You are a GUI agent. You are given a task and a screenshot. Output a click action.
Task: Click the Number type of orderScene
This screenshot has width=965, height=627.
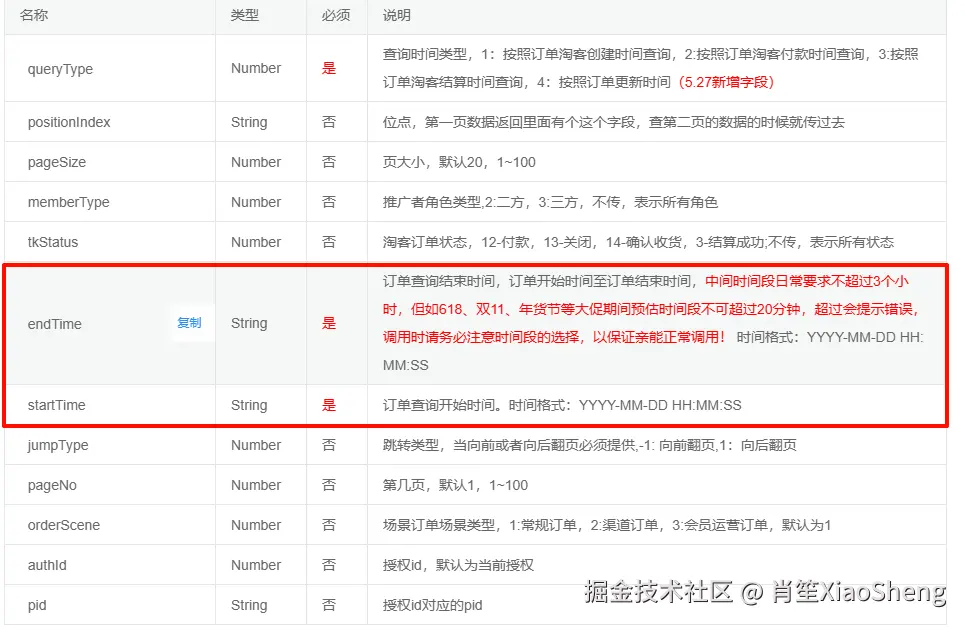[x=256, y=525]
